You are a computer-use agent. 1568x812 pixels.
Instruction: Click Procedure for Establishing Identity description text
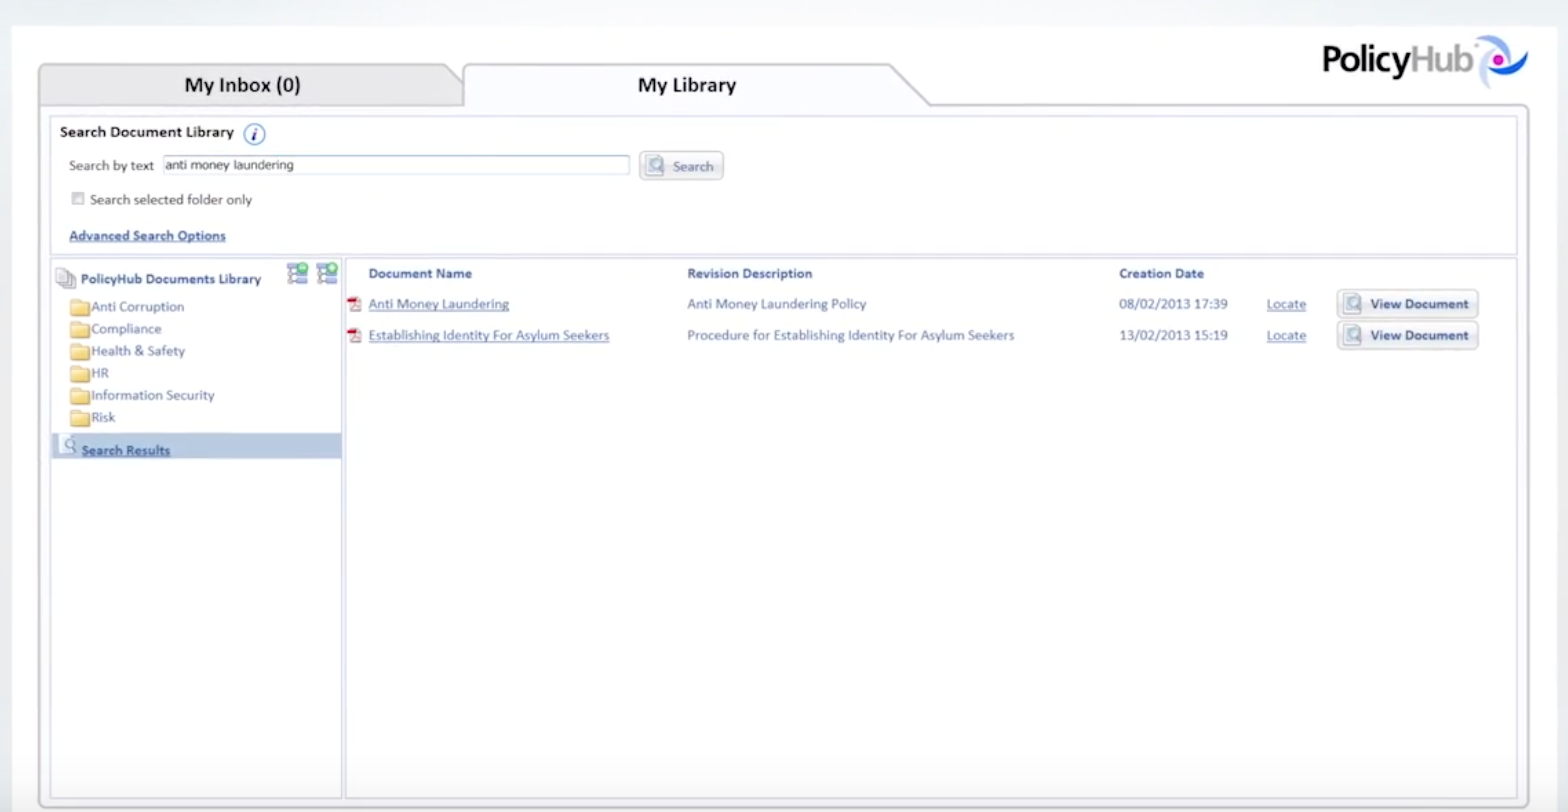851,336
